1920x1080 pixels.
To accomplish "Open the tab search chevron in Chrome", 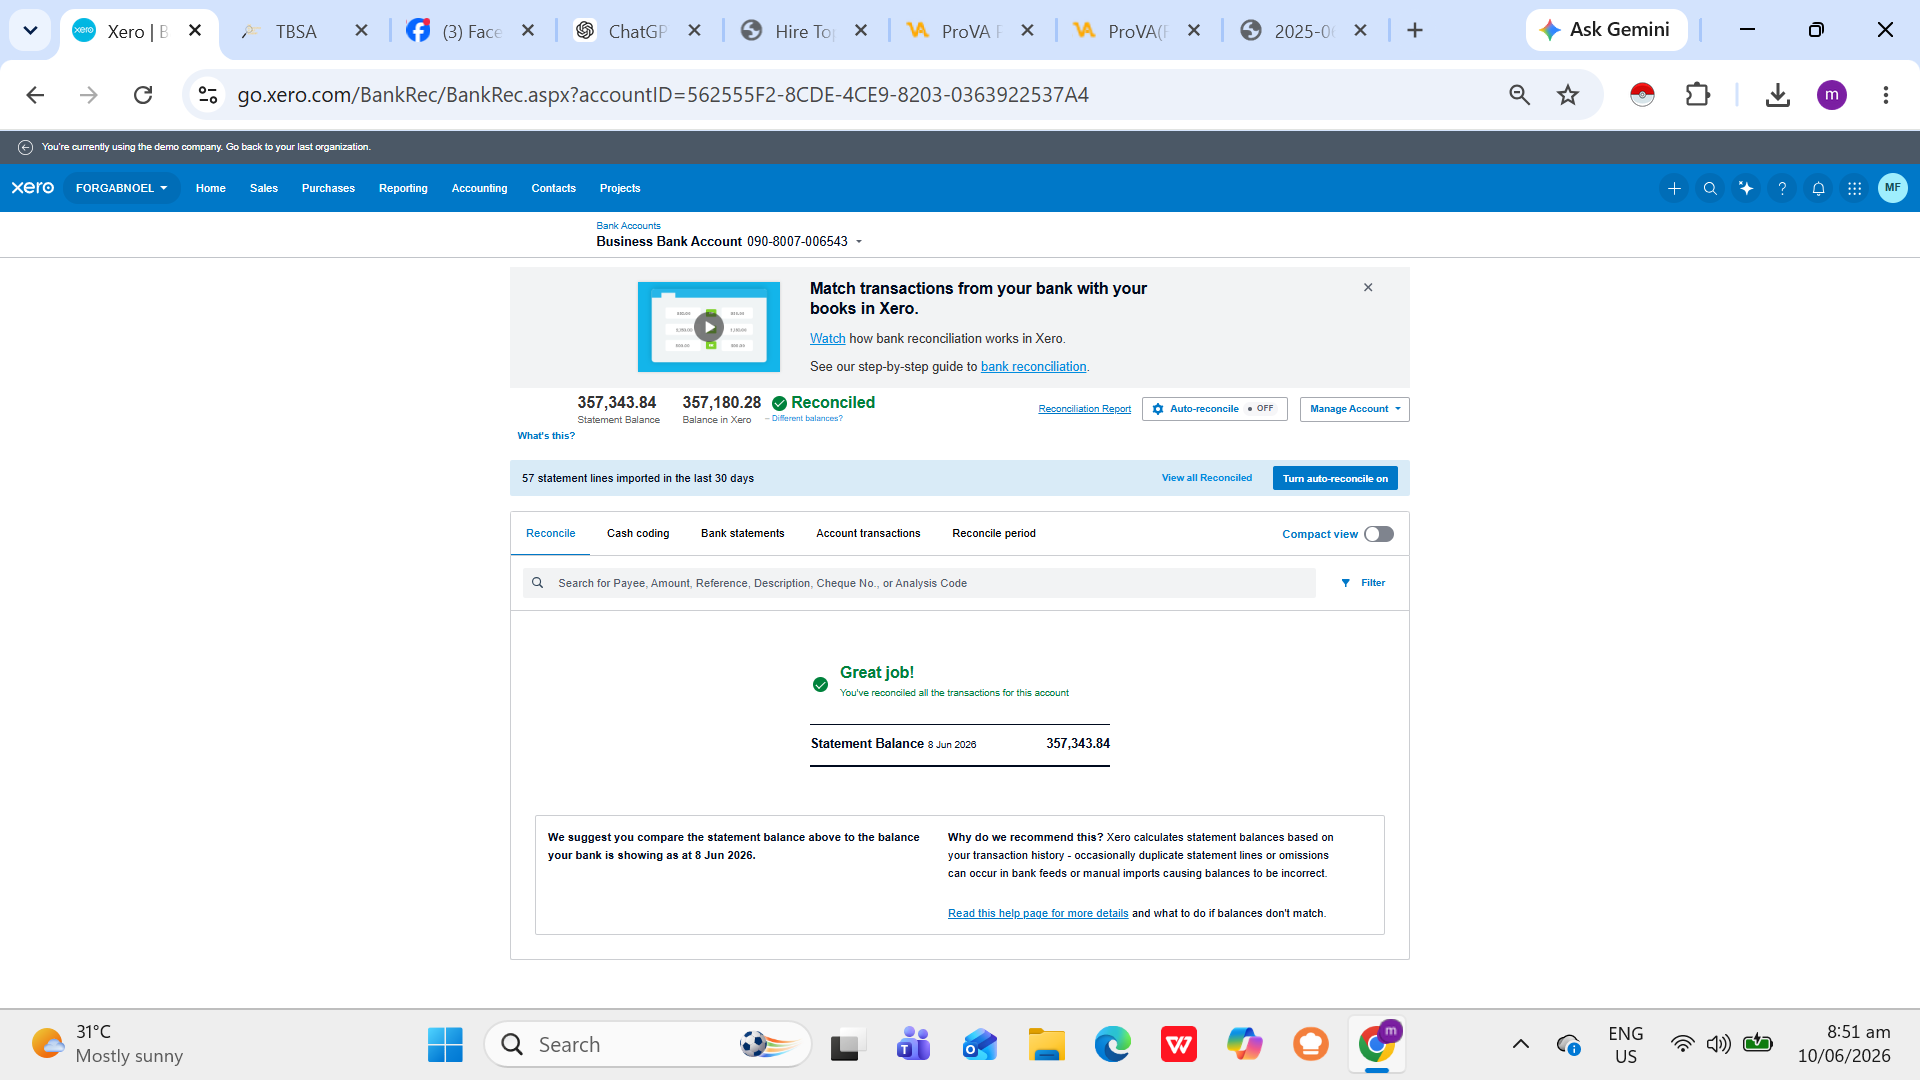I will (30, 31).
